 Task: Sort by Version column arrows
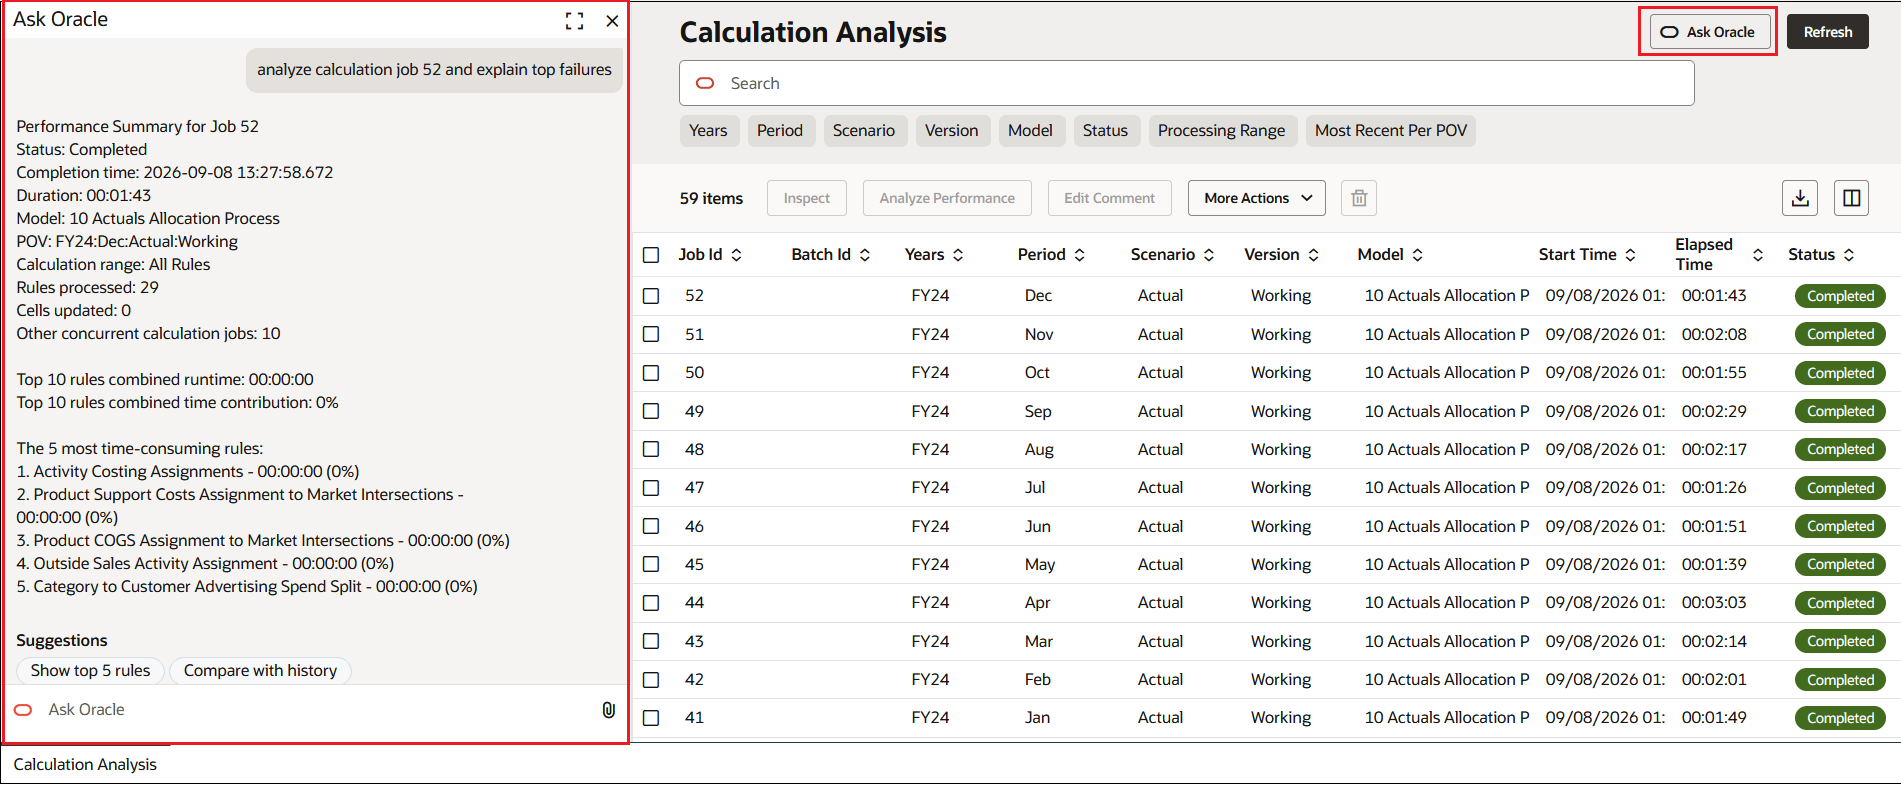coord(1314,255)
